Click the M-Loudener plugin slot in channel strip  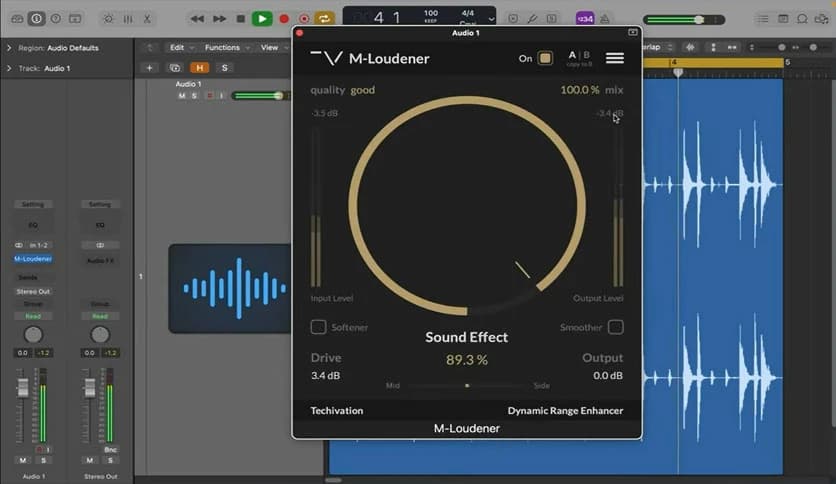pyautogui.click(x=33, y=258)
